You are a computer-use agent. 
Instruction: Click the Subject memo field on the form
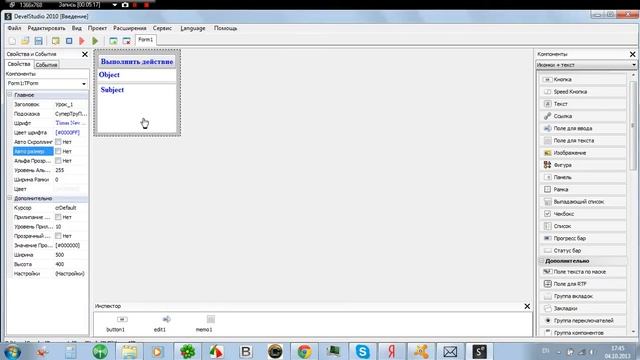pyautogui.click(x=137, y=108)
